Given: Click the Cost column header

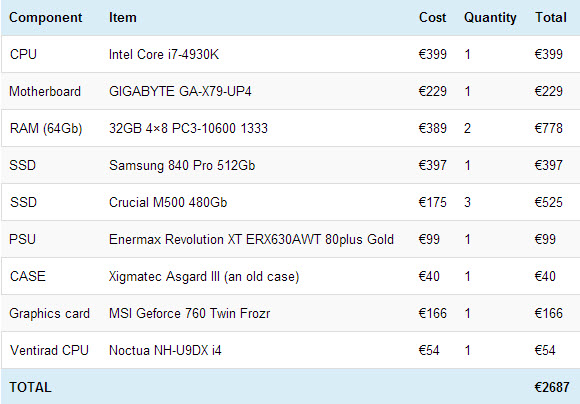Looking at the screenshot, I should [x=432, y=17].
